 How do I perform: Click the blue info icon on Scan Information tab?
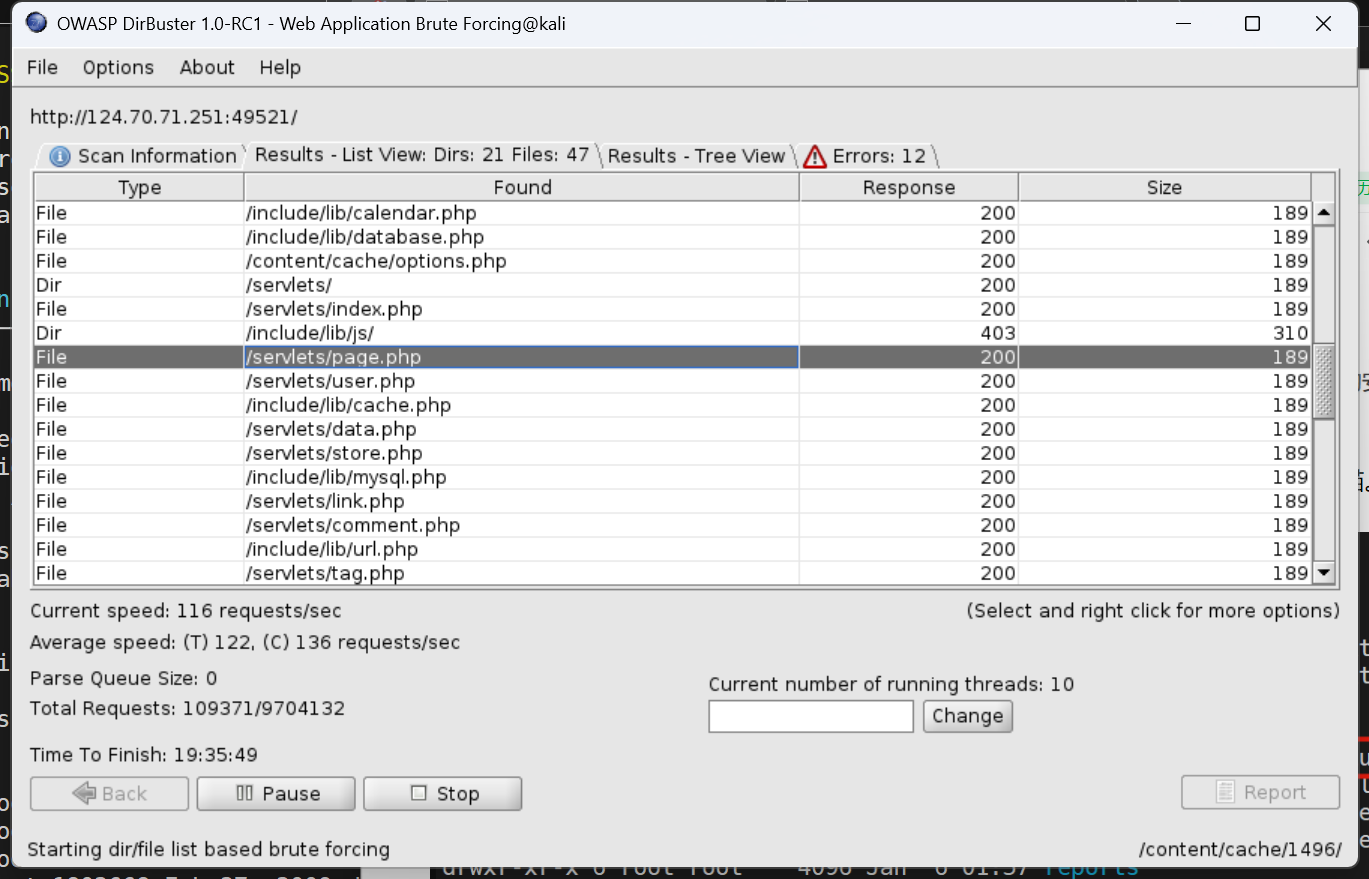[x=60, y=157]
